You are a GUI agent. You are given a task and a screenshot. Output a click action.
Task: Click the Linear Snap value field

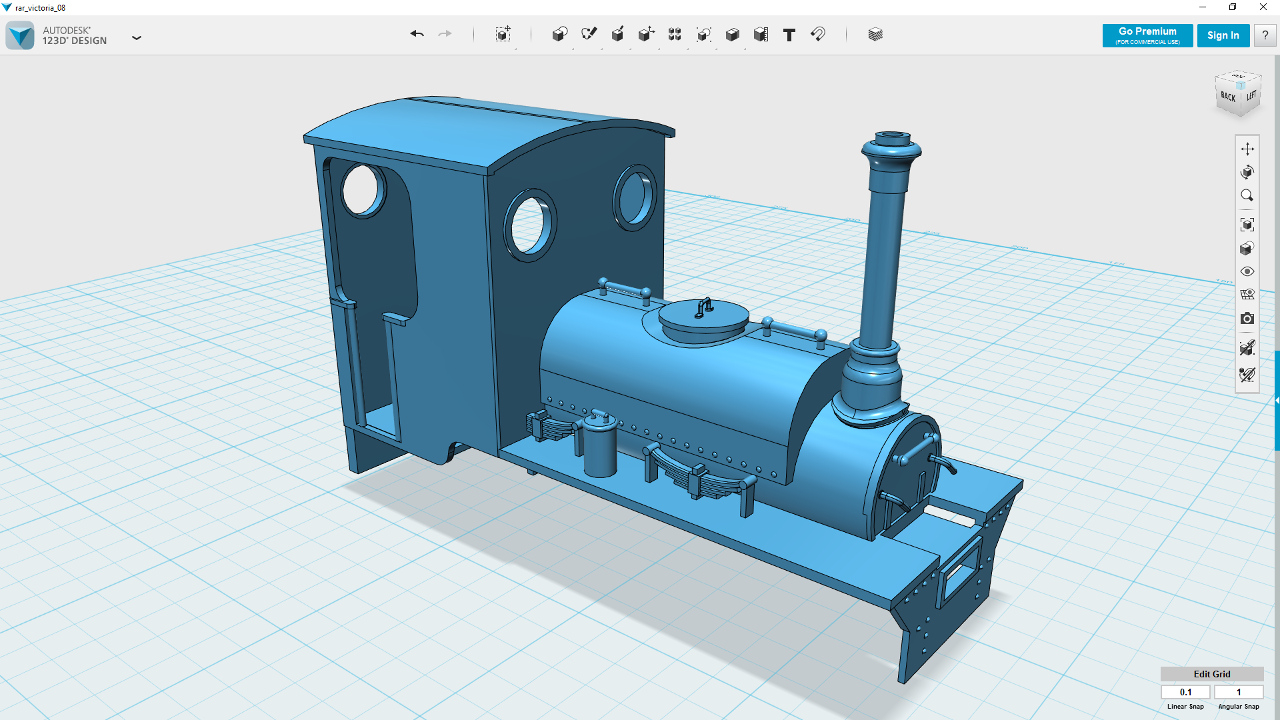click(x=1186, y=692)
